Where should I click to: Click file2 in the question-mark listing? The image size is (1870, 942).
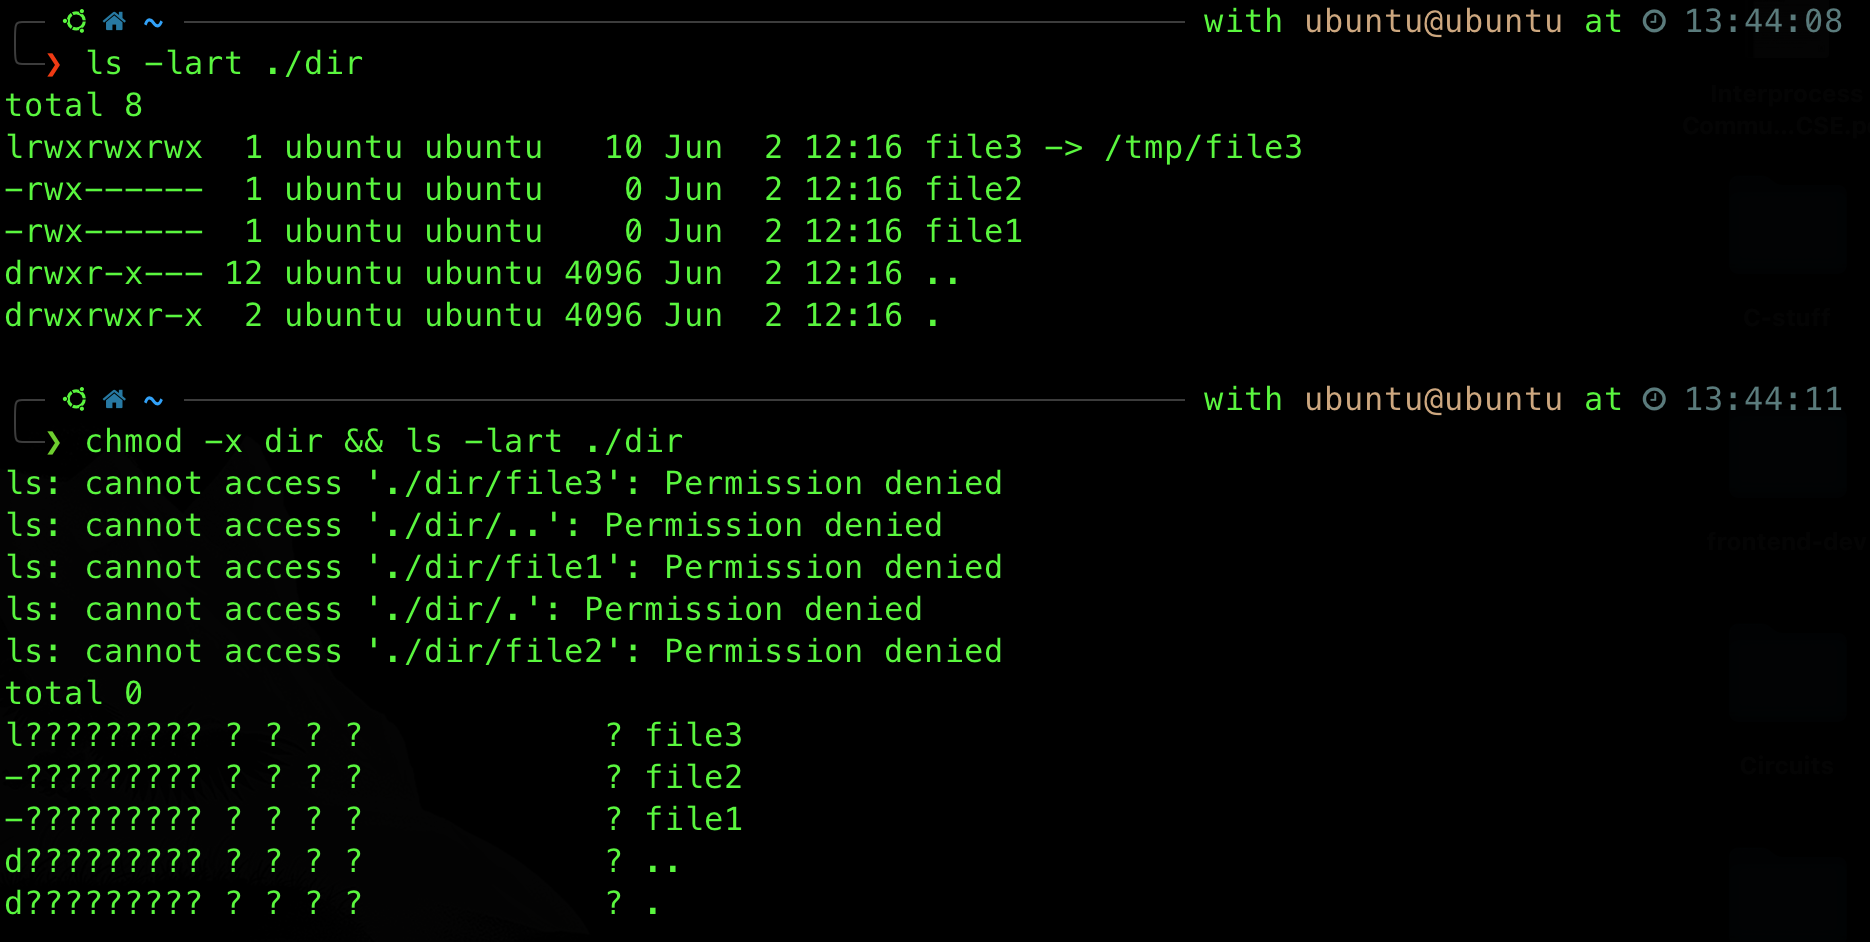point(693,777)
